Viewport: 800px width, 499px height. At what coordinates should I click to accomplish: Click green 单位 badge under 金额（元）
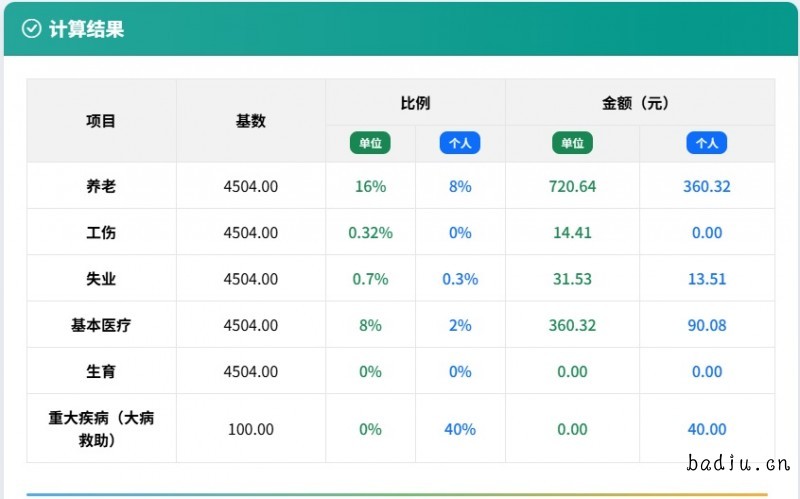pos(572,143)
